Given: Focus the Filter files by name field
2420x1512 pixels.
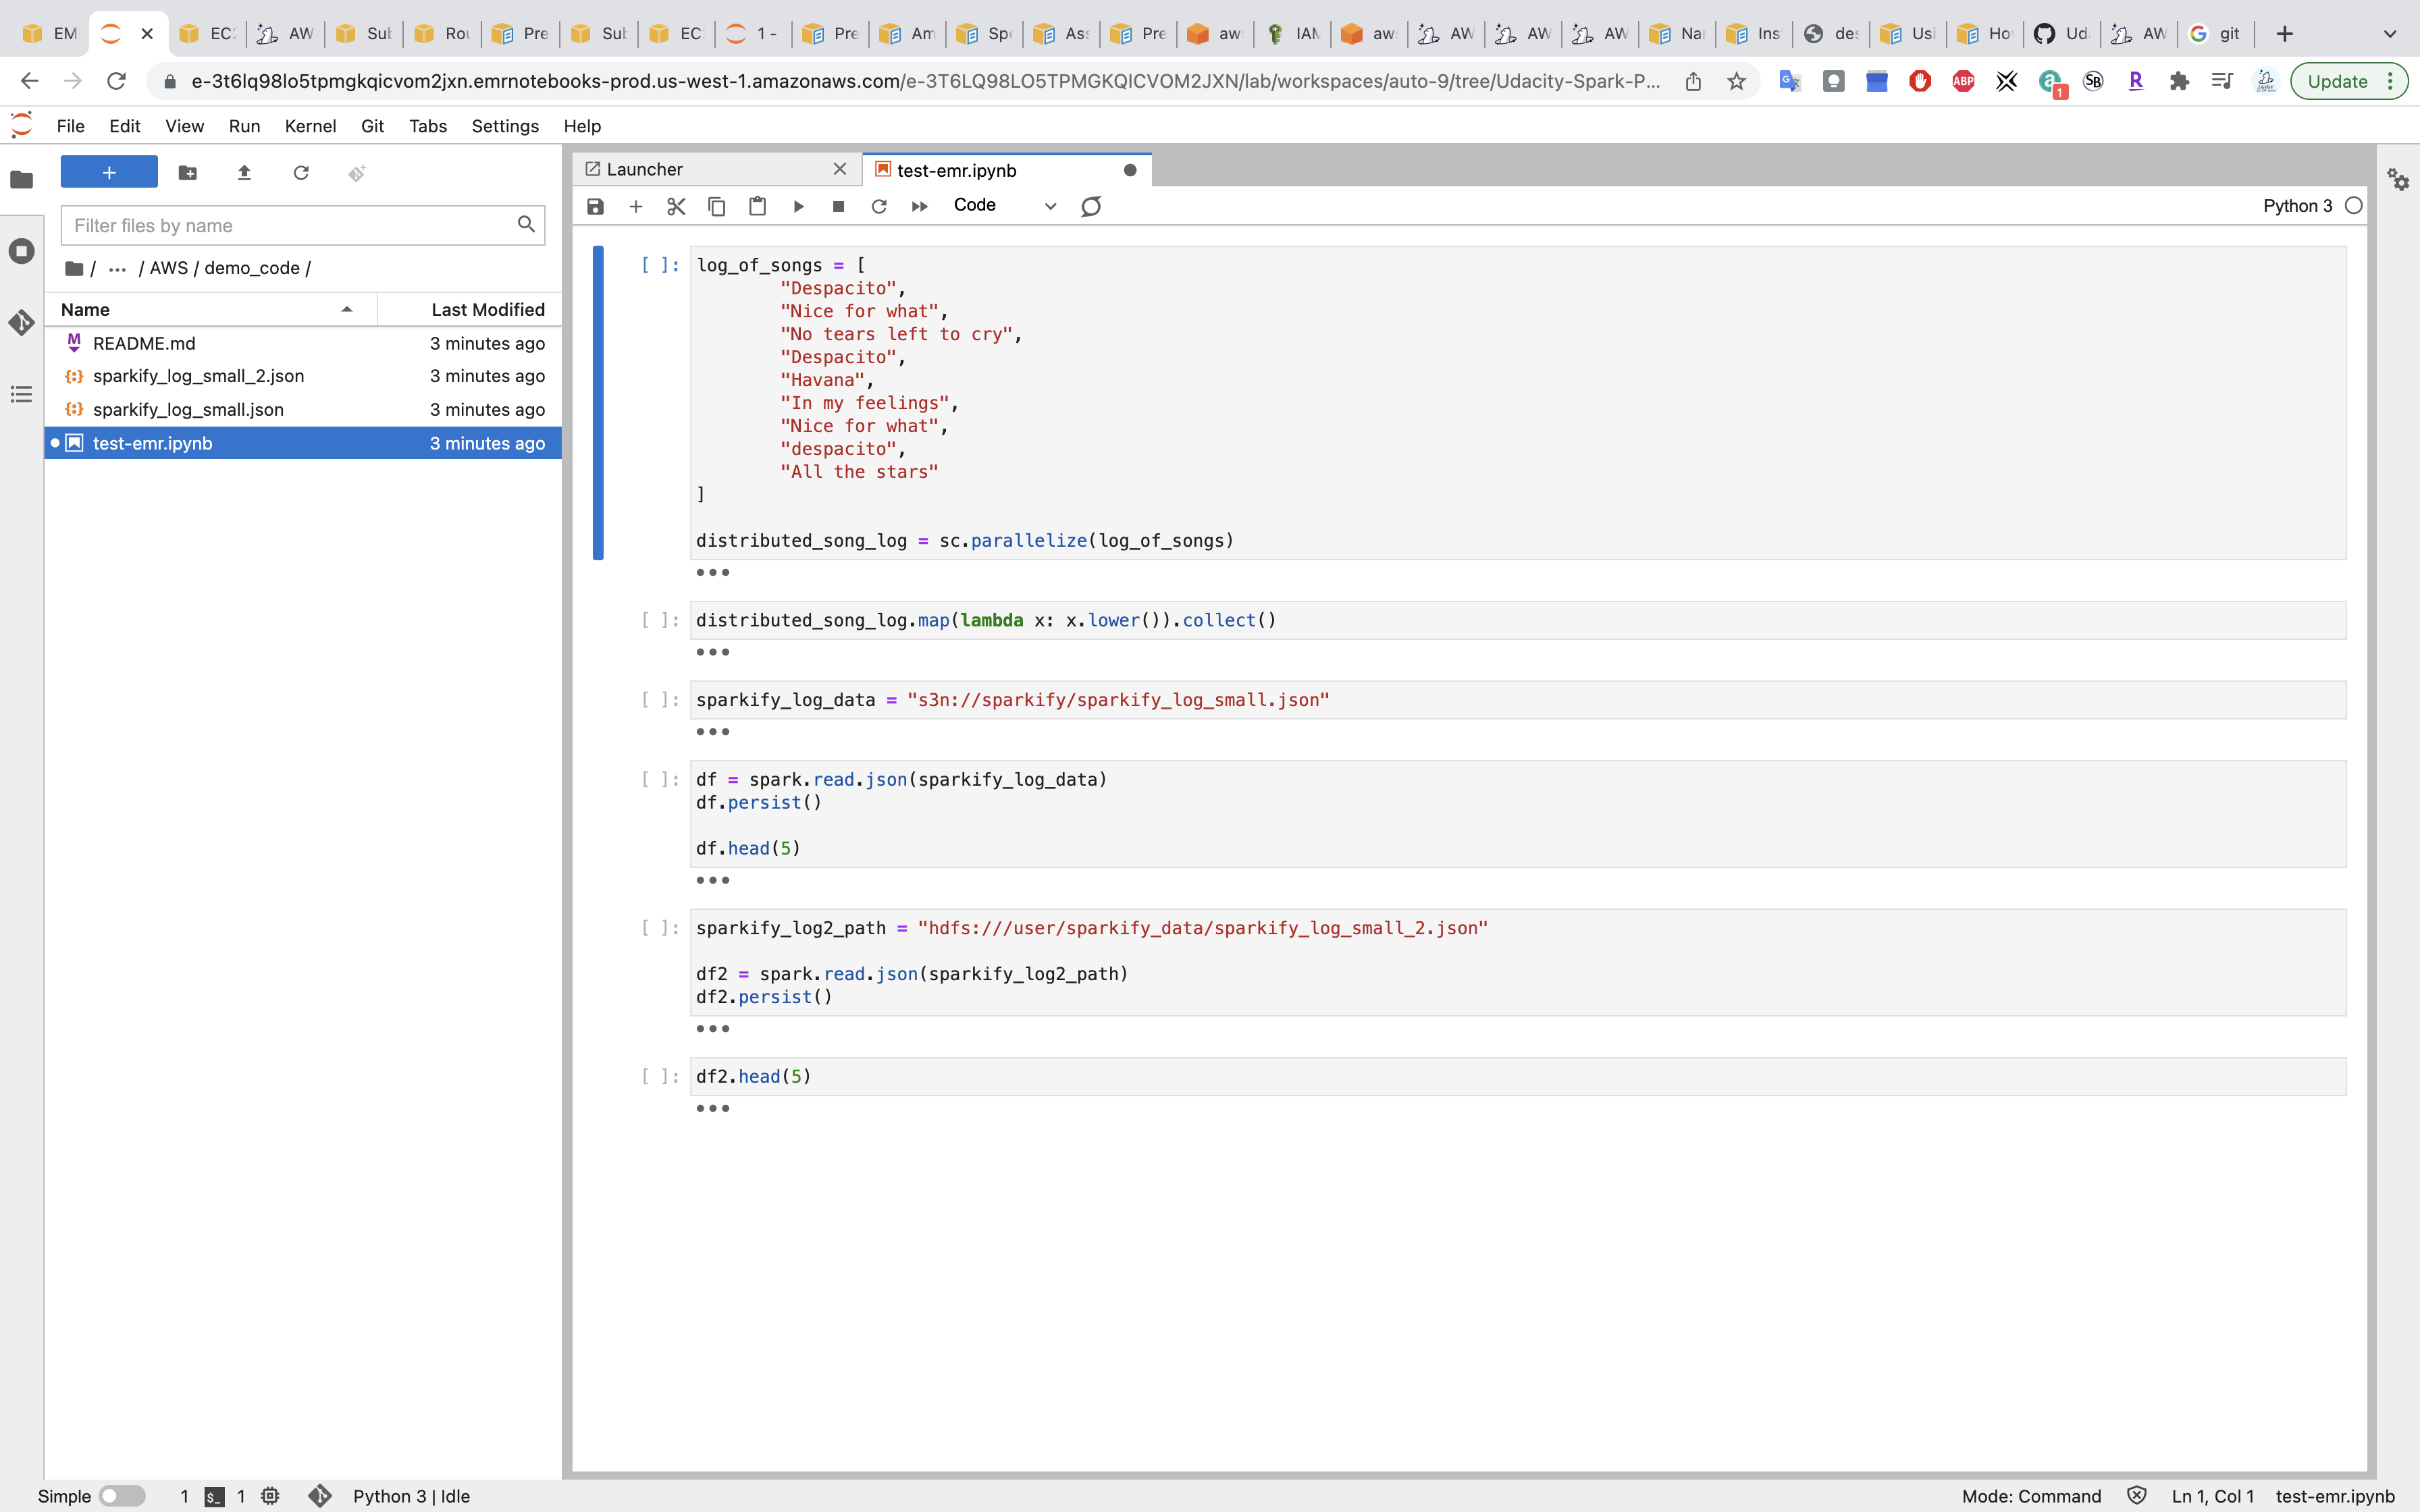Looking at the screenshot, I should (x=290, y=226).
